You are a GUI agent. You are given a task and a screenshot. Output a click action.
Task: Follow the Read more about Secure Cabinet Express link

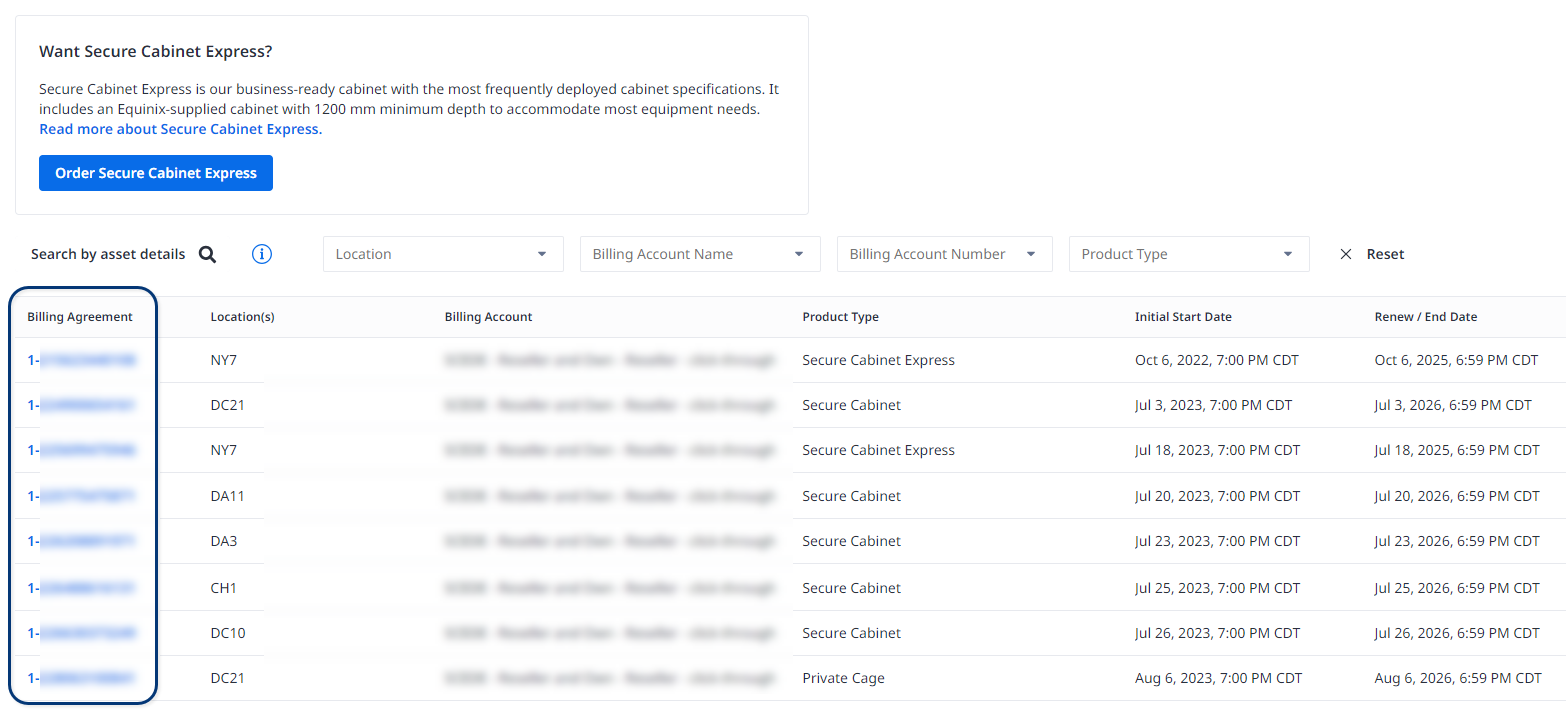[x=181, y=129]
